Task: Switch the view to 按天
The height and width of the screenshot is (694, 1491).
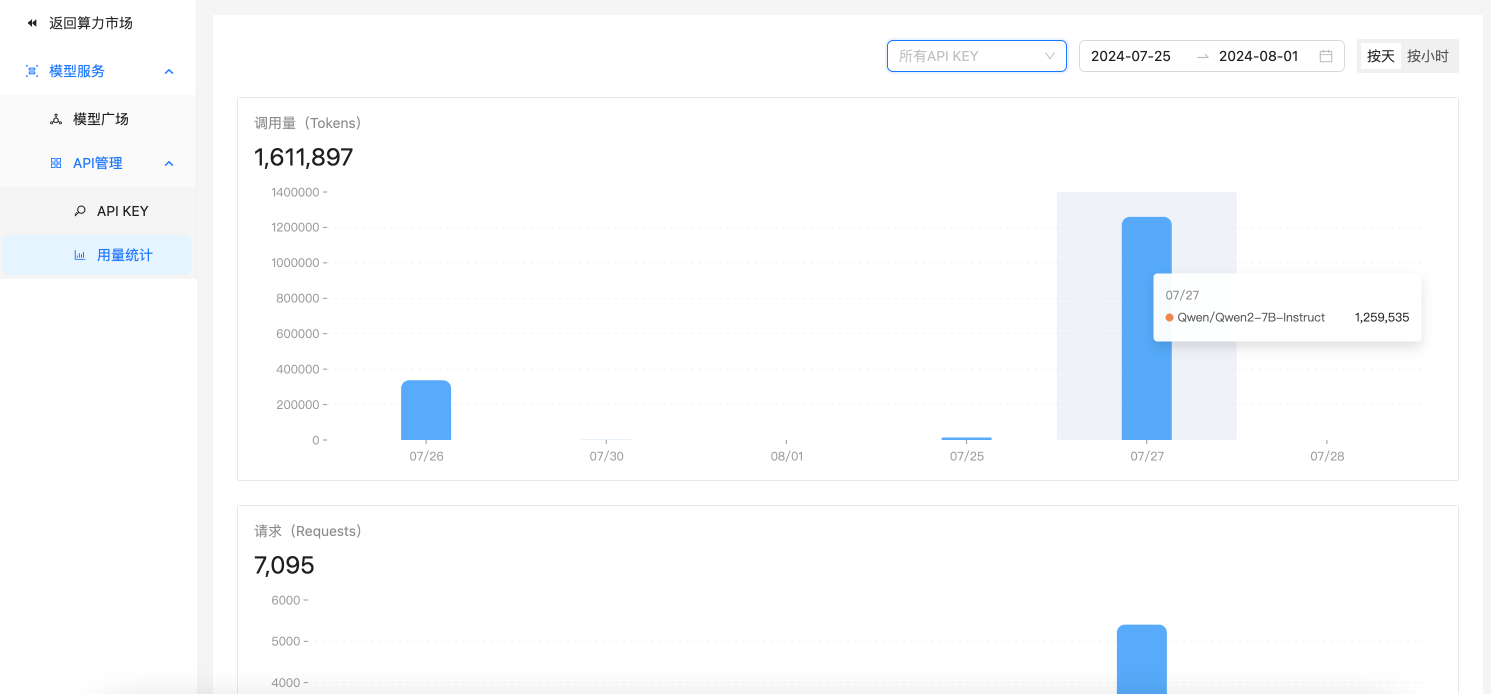Action: click(1381, 56)
